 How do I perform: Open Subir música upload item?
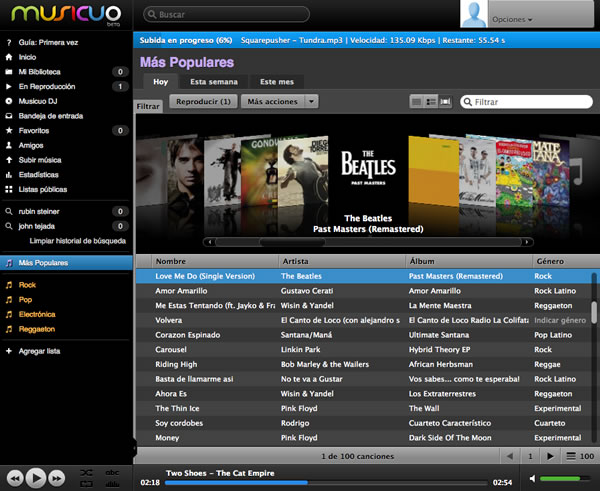click(x=40, y=160)
